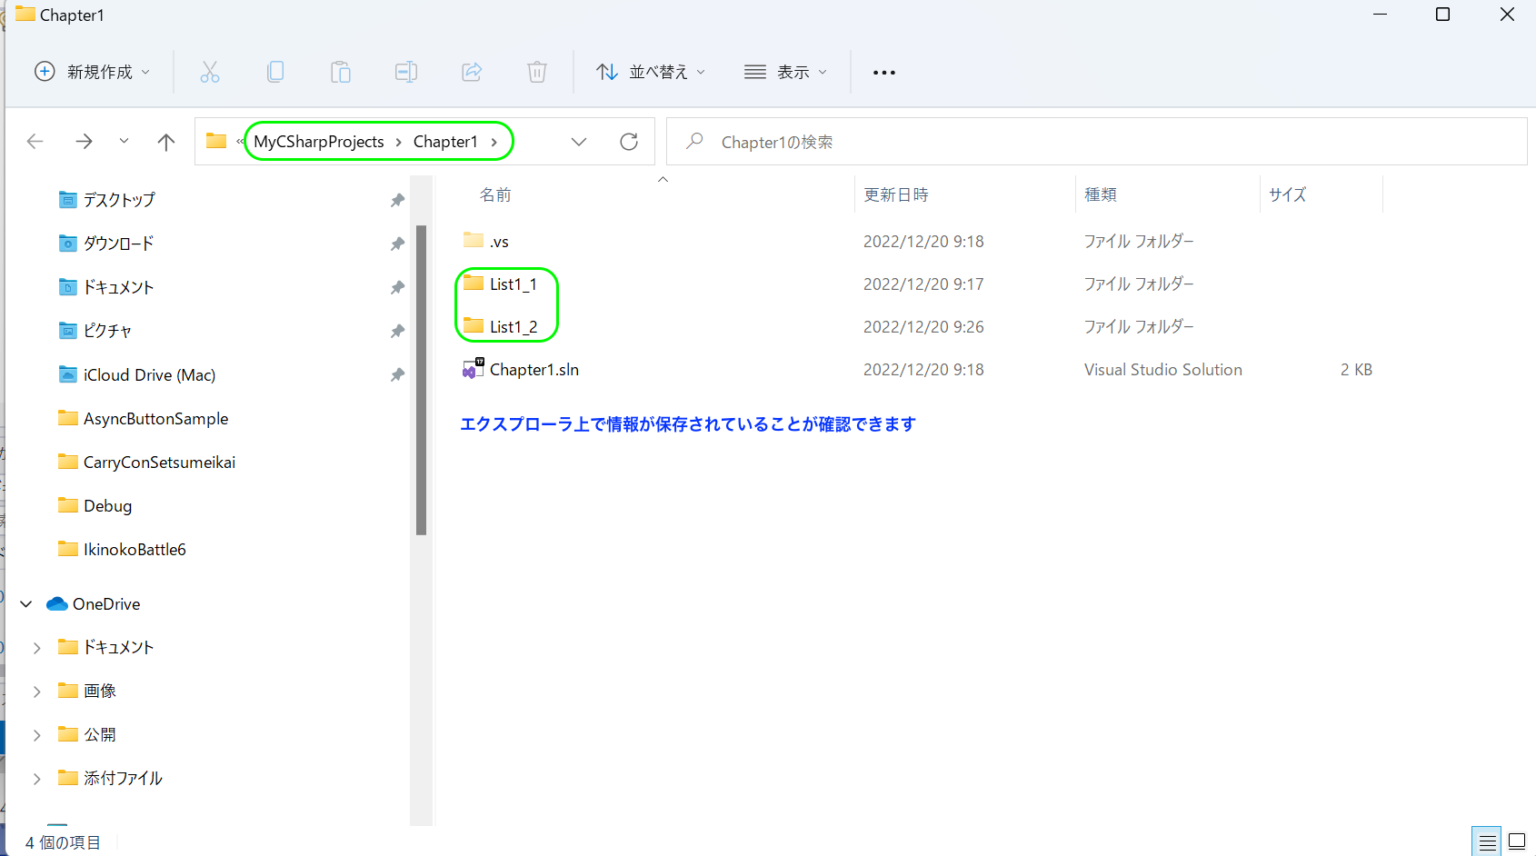Click Chapter1 breadcrumb segment

click(446, 142)
